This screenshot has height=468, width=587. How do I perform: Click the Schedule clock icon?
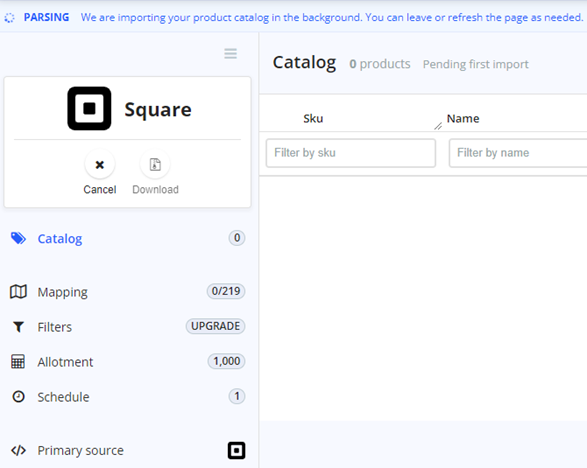click(18, 396)
